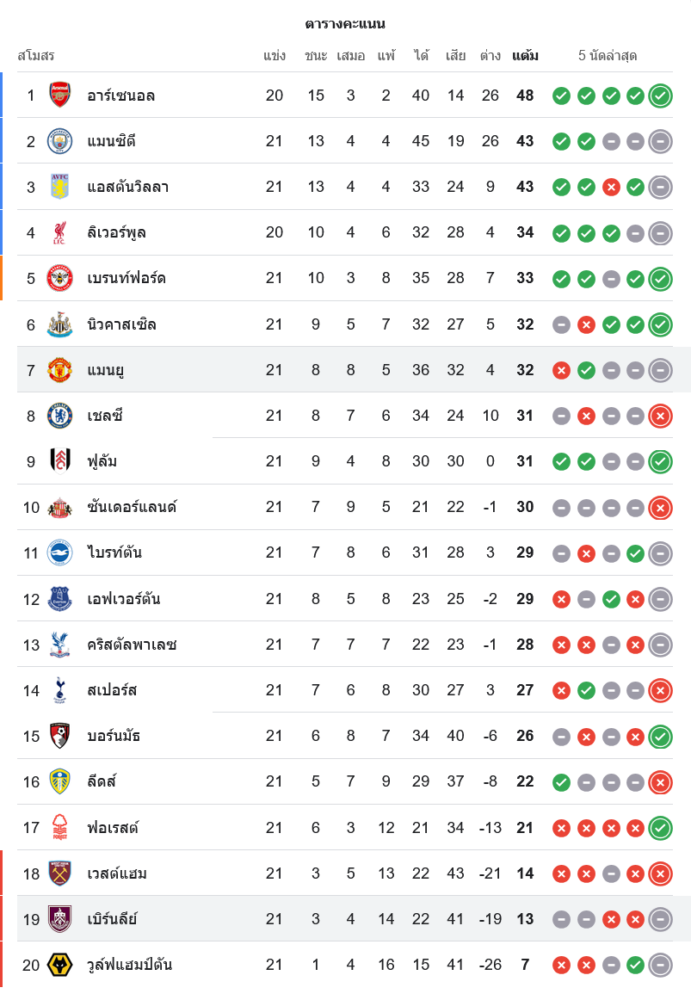Click Aston Villa's red loss result icon
The image size is (691, 1000).
point(611,187)
